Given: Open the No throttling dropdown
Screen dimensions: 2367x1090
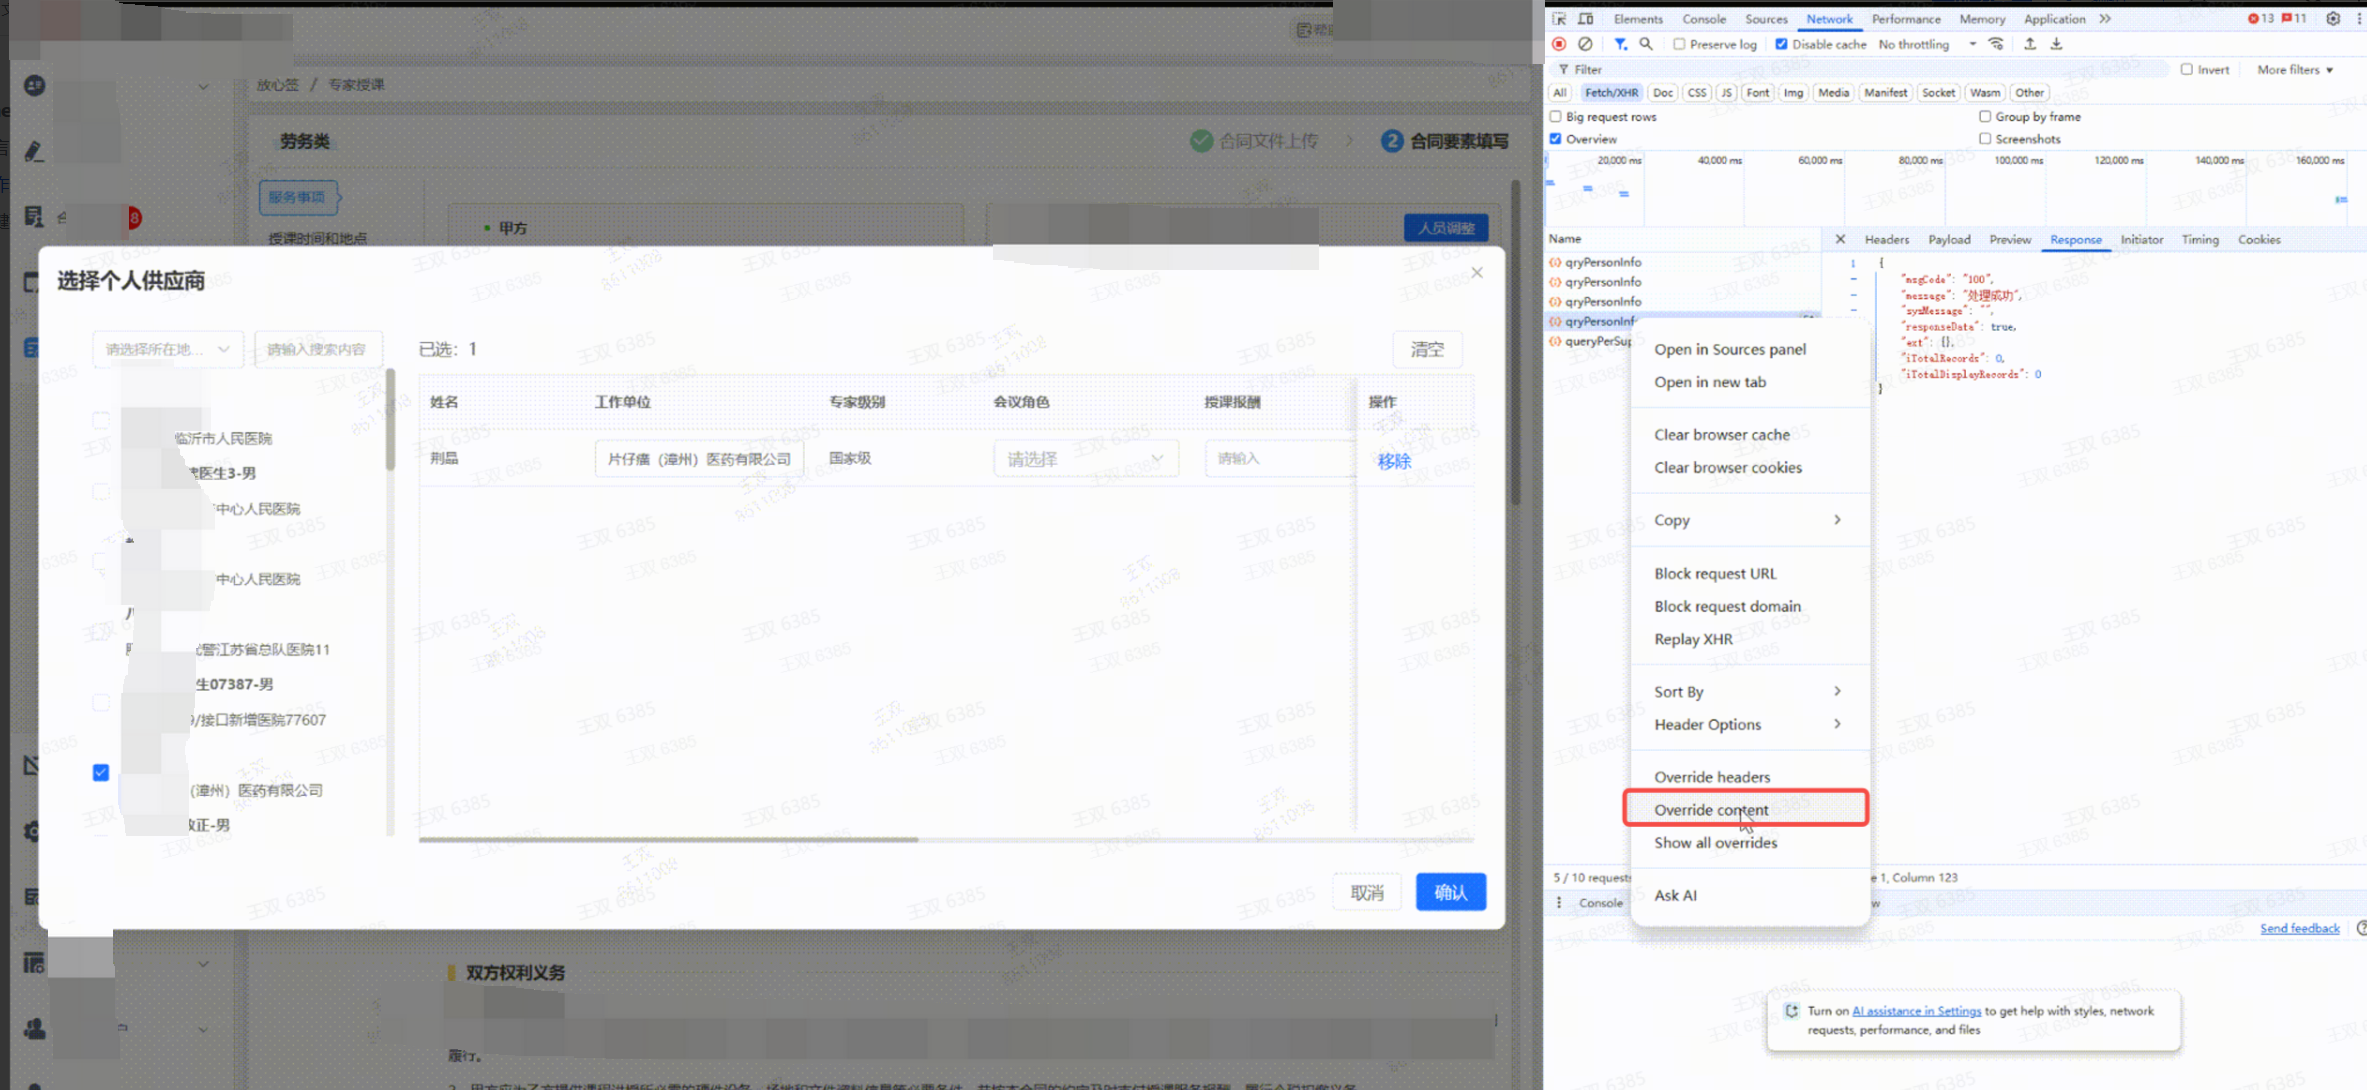Looking at the screenshot, I should [1926, 44].
